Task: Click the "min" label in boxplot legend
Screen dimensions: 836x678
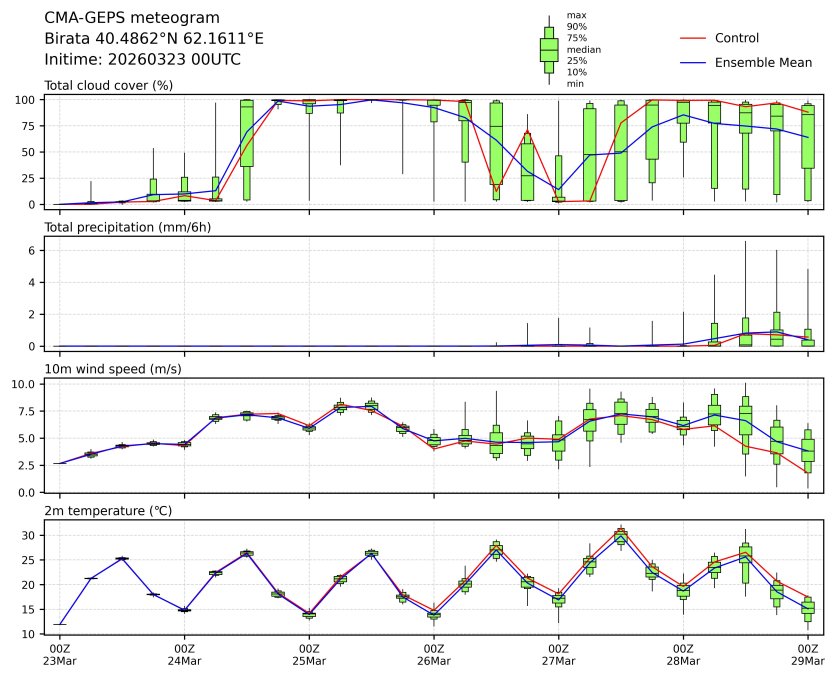Action: point(575,84)
